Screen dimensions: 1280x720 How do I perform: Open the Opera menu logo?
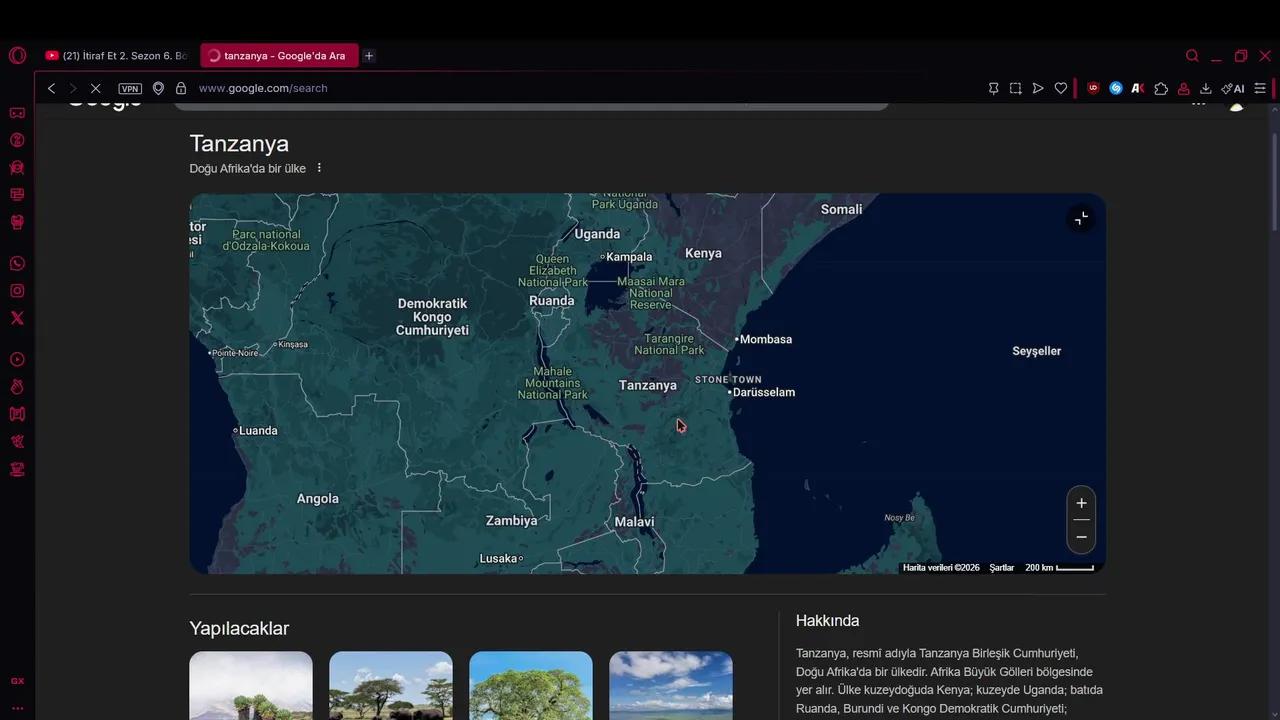17,56
